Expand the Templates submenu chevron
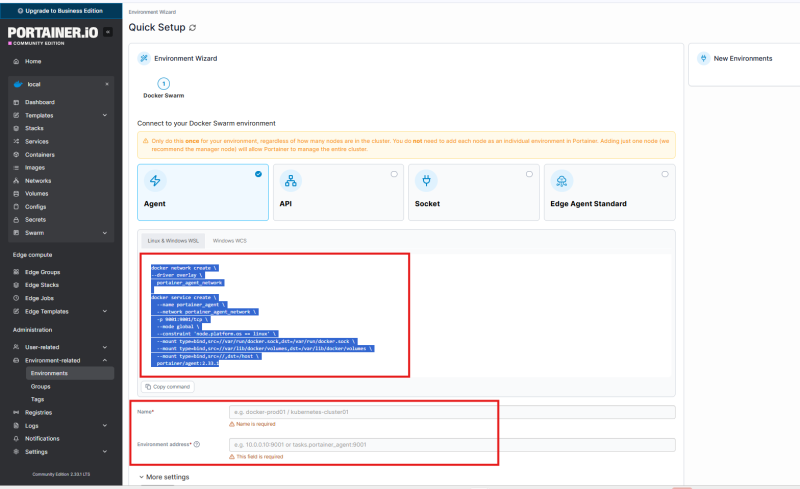The image size is (800, 489). 105,115
